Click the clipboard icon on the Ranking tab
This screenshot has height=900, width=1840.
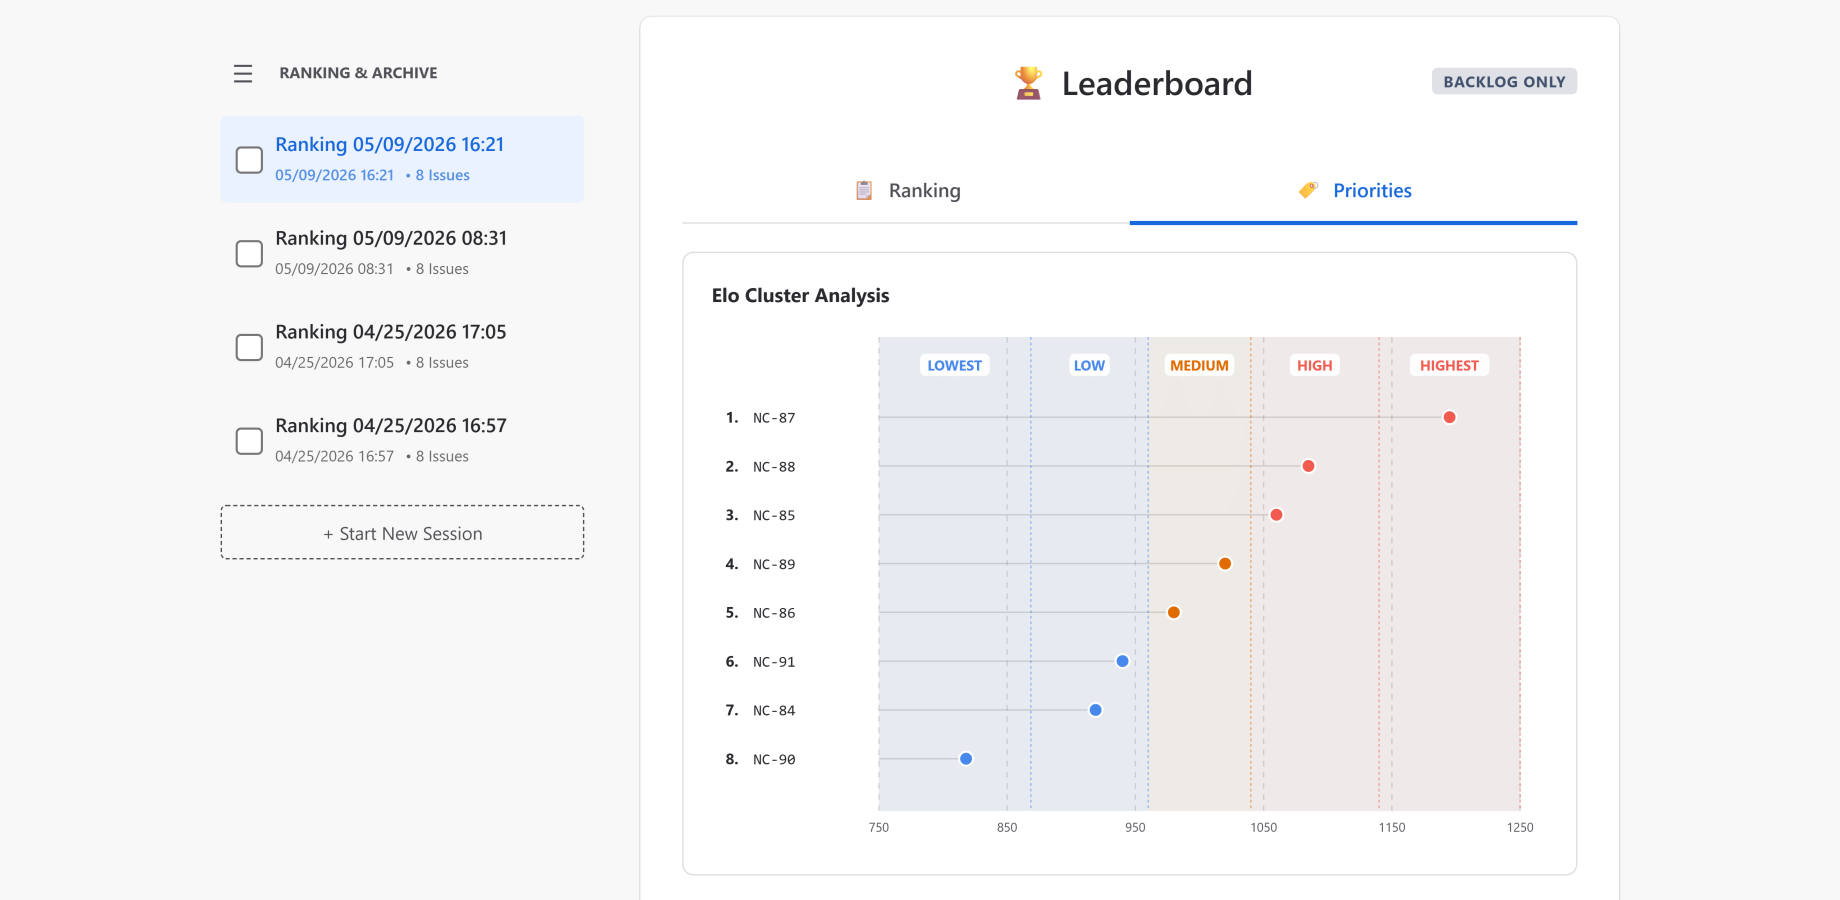coord(864,190)
